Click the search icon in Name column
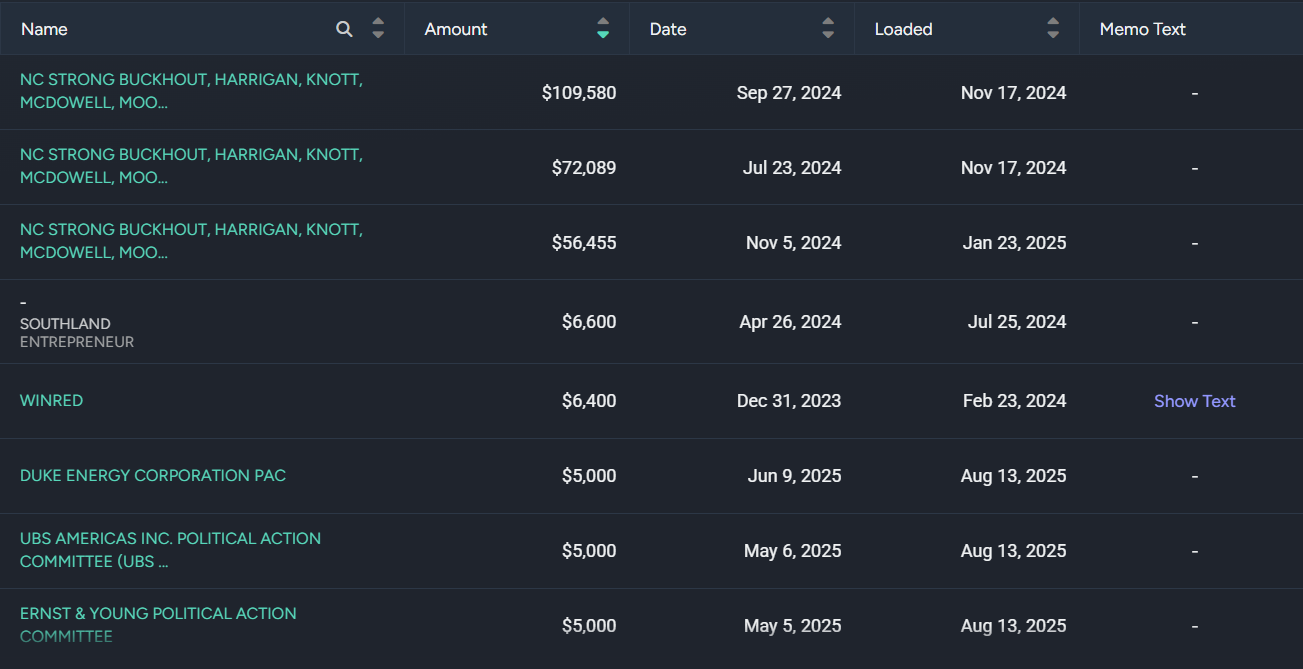1303x669 pixels. coord(344,29)
